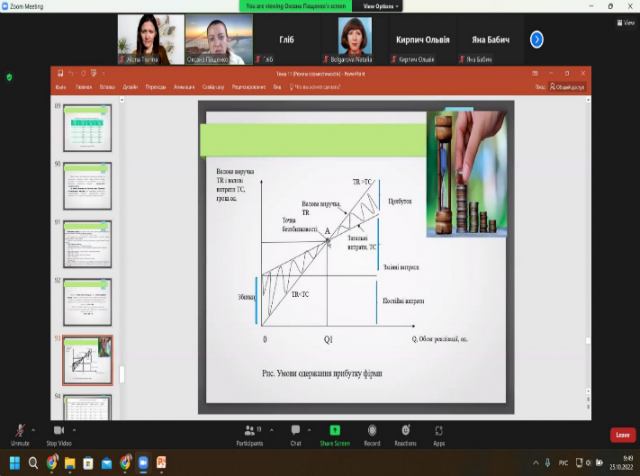Open Microsoft Store from taskbar
Image resolution: width=640 pixels, height=476 pixels.
click(88, 463)
